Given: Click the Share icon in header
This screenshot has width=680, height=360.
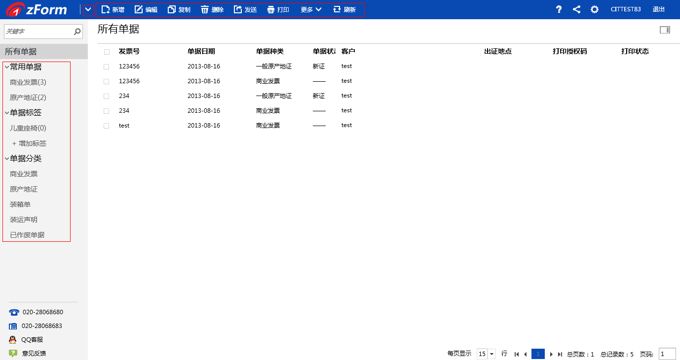Looking at the screenshot, I should click(x=576, y=9).
